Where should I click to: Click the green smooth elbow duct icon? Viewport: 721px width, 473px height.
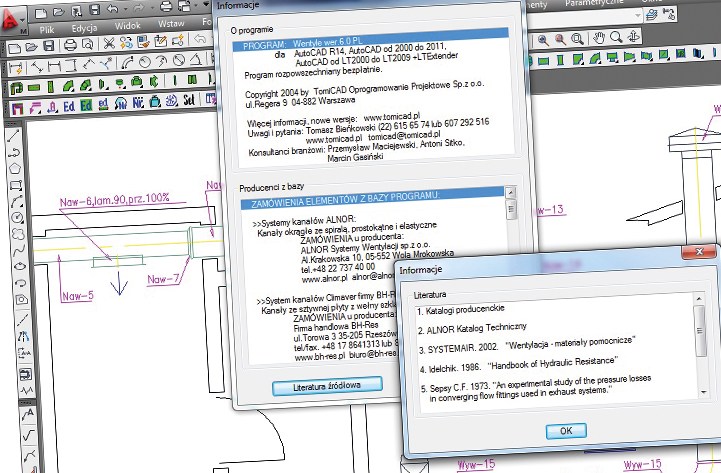click(x=69, y=85)
